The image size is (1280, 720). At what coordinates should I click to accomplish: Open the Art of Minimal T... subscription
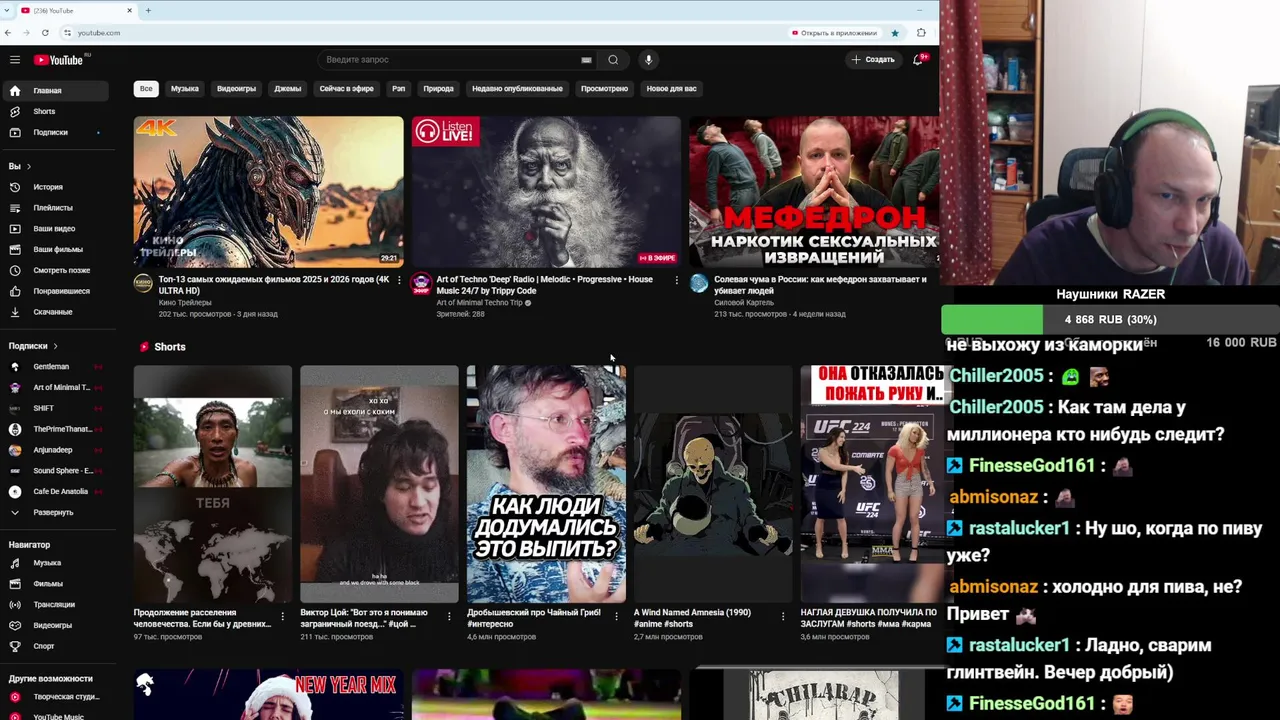(54, 388)
